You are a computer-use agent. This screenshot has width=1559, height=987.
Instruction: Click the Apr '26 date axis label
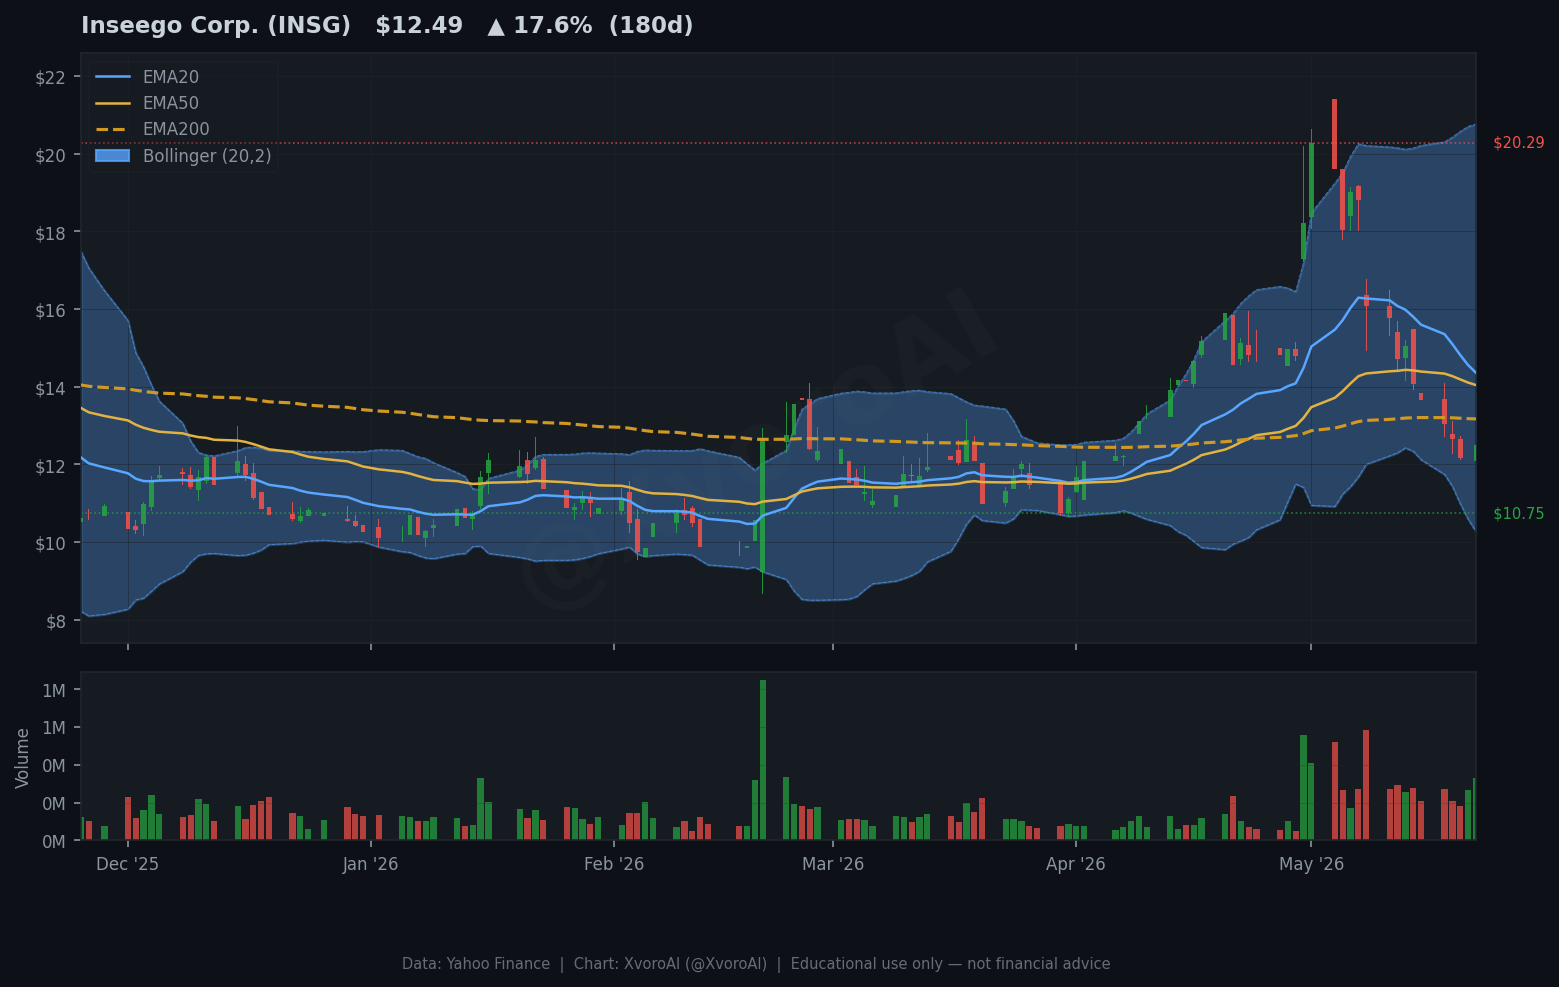(1076, 864)
